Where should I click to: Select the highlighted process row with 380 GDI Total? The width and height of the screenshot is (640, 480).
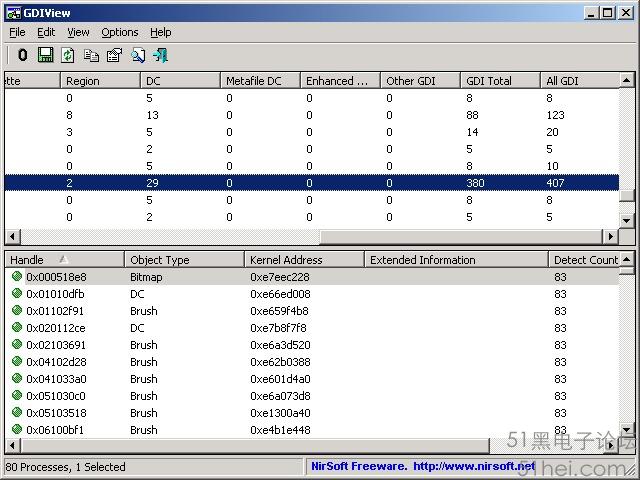pos(312,182)
